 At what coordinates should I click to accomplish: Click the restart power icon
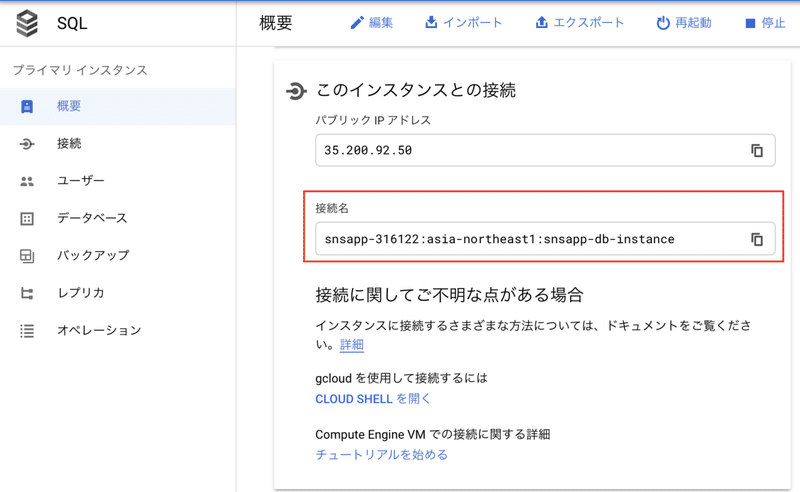pos(663,23)
